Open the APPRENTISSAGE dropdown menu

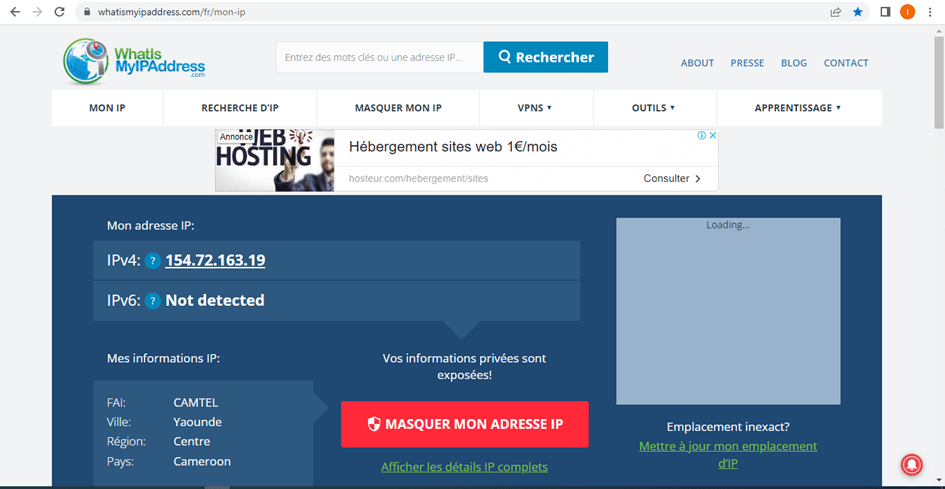797,108
